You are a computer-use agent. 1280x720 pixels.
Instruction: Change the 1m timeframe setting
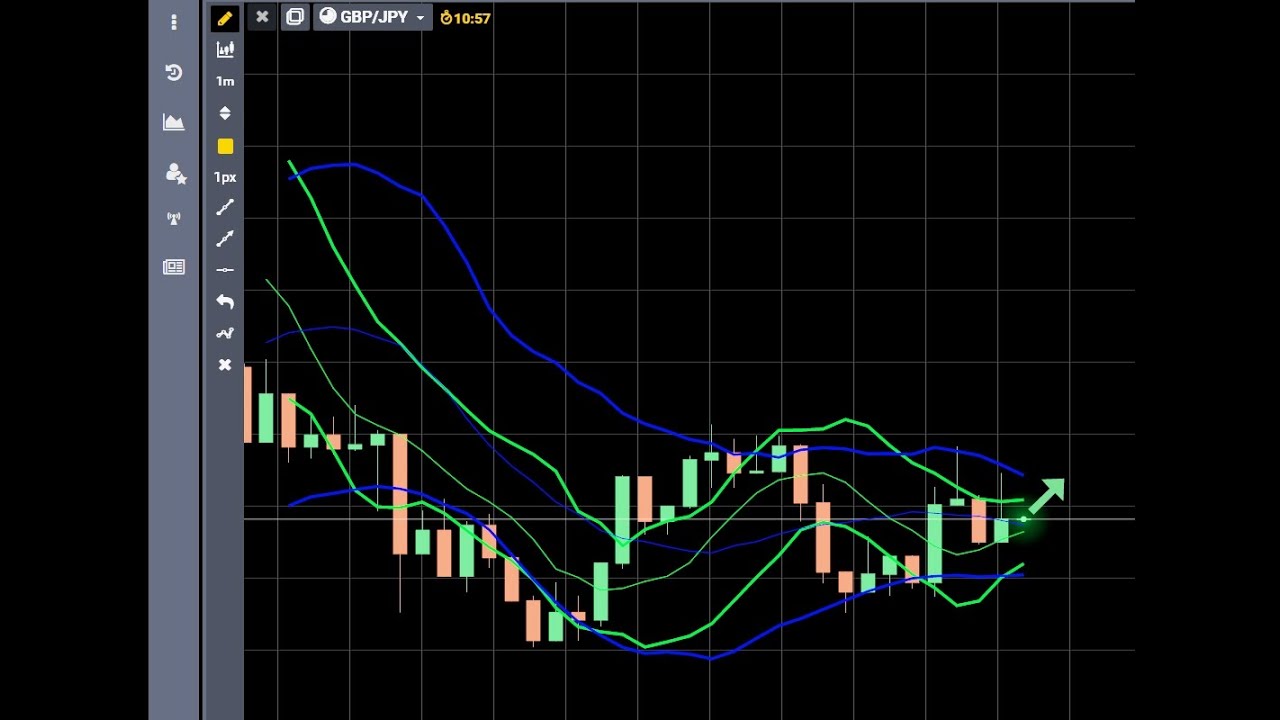225,81
